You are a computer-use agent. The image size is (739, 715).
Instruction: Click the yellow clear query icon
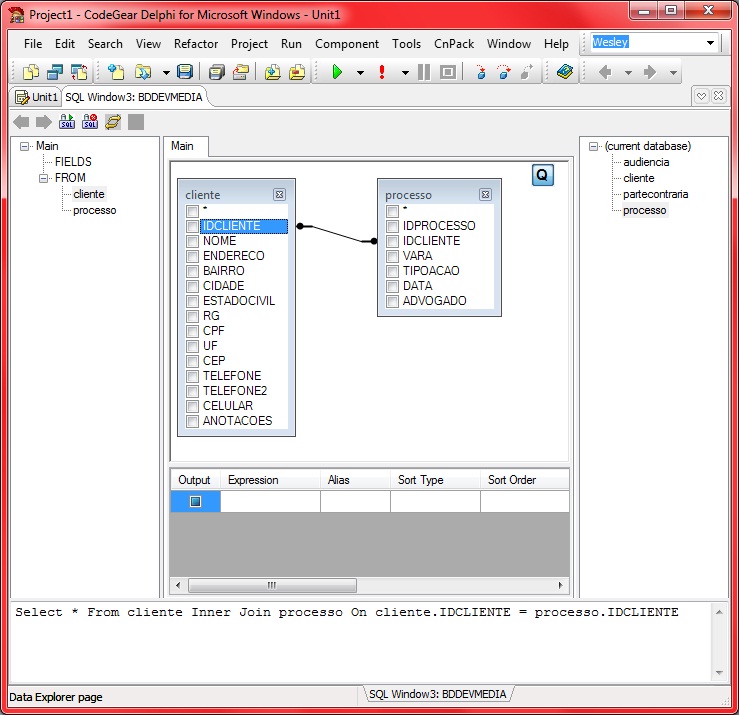click(x=113, y=122)
